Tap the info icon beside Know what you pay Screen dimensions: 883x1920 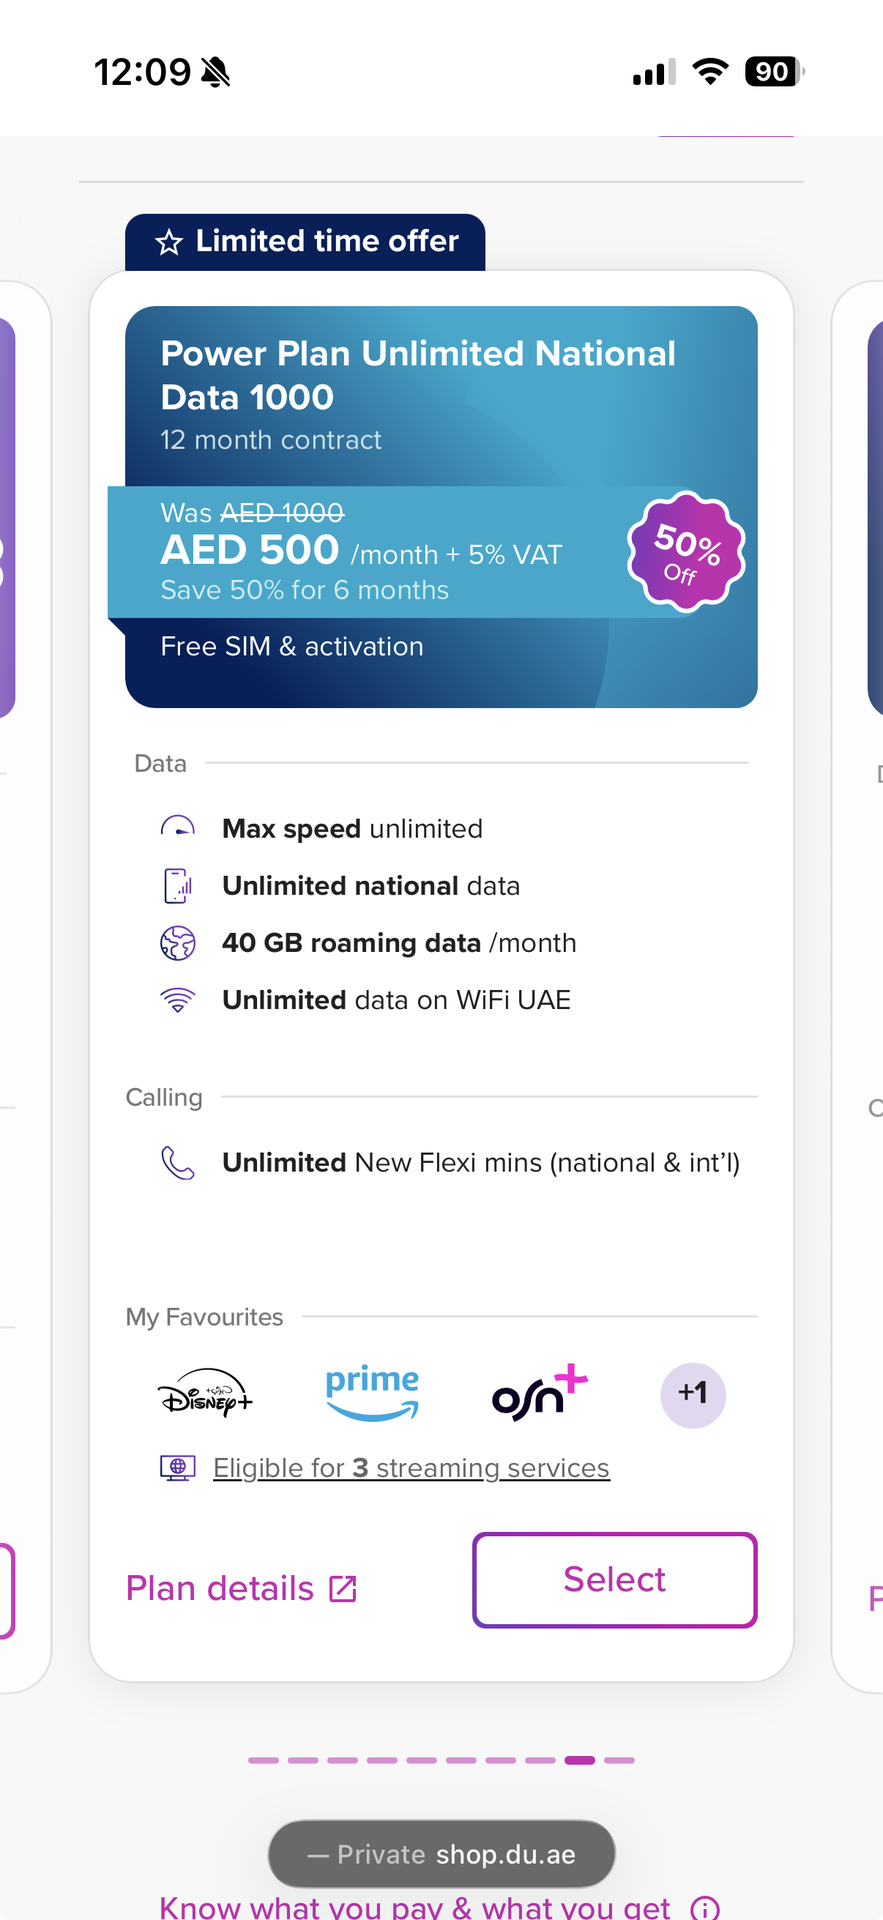click(x=705, y=1908)
